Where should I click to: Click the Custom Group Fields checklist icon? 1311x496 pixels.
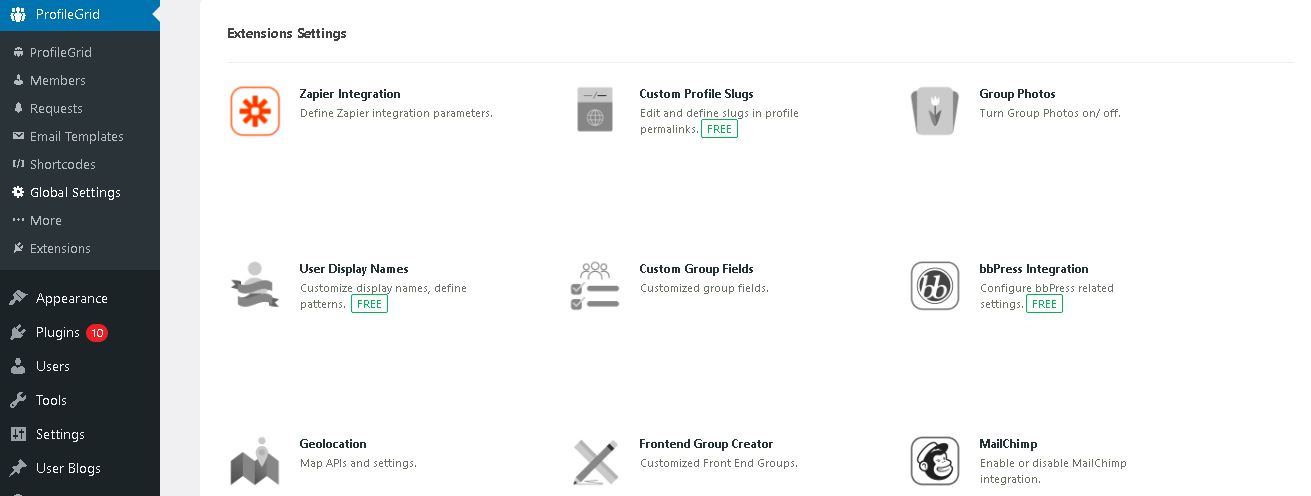(x=595, y=285)
